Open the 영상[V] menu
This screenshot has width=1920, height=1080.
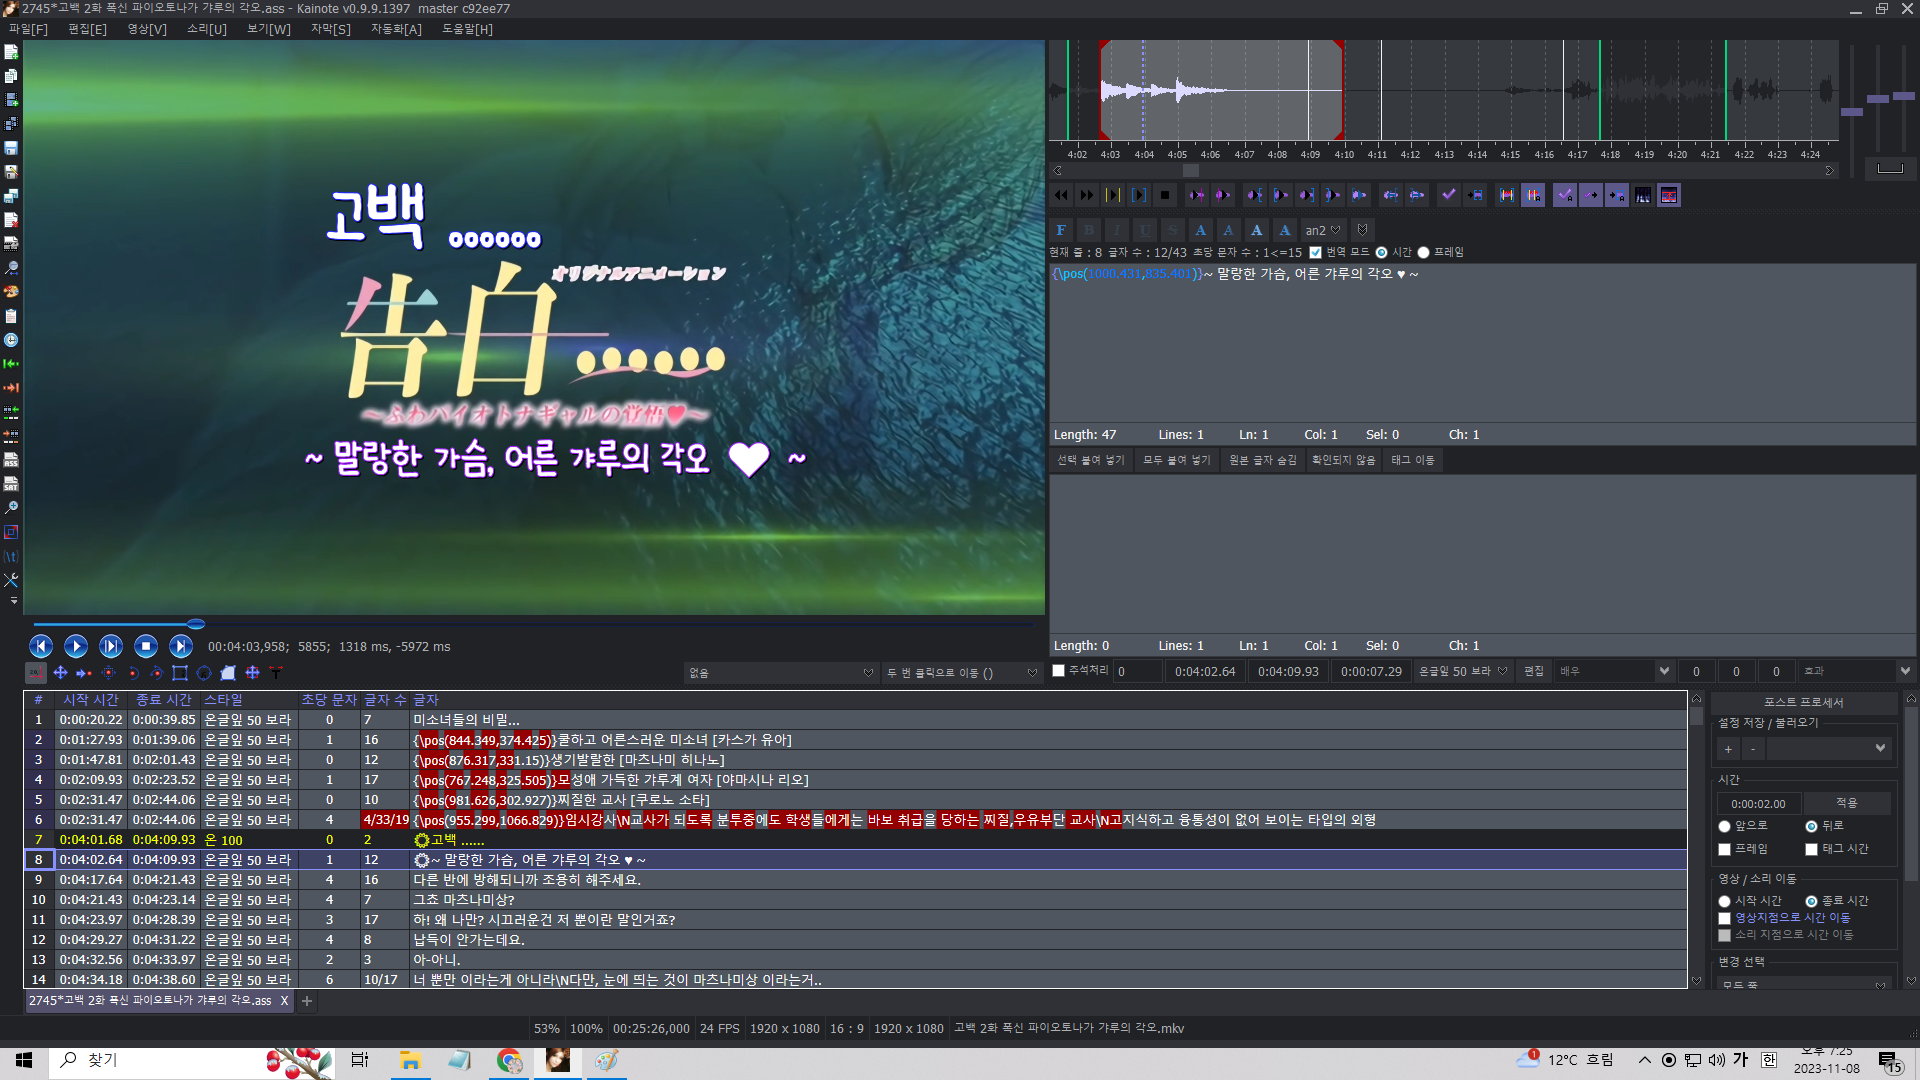tap(147, 29)
